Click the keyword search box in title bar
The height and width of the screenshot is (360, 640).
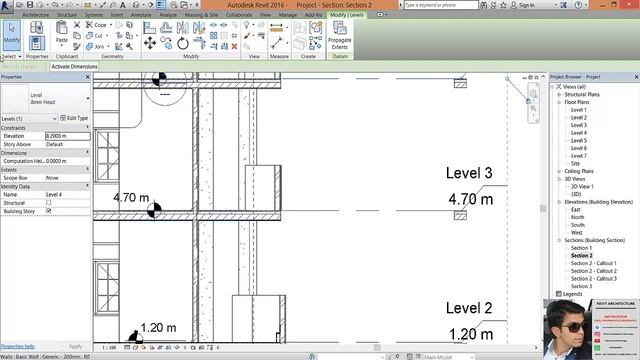(441, 5)
